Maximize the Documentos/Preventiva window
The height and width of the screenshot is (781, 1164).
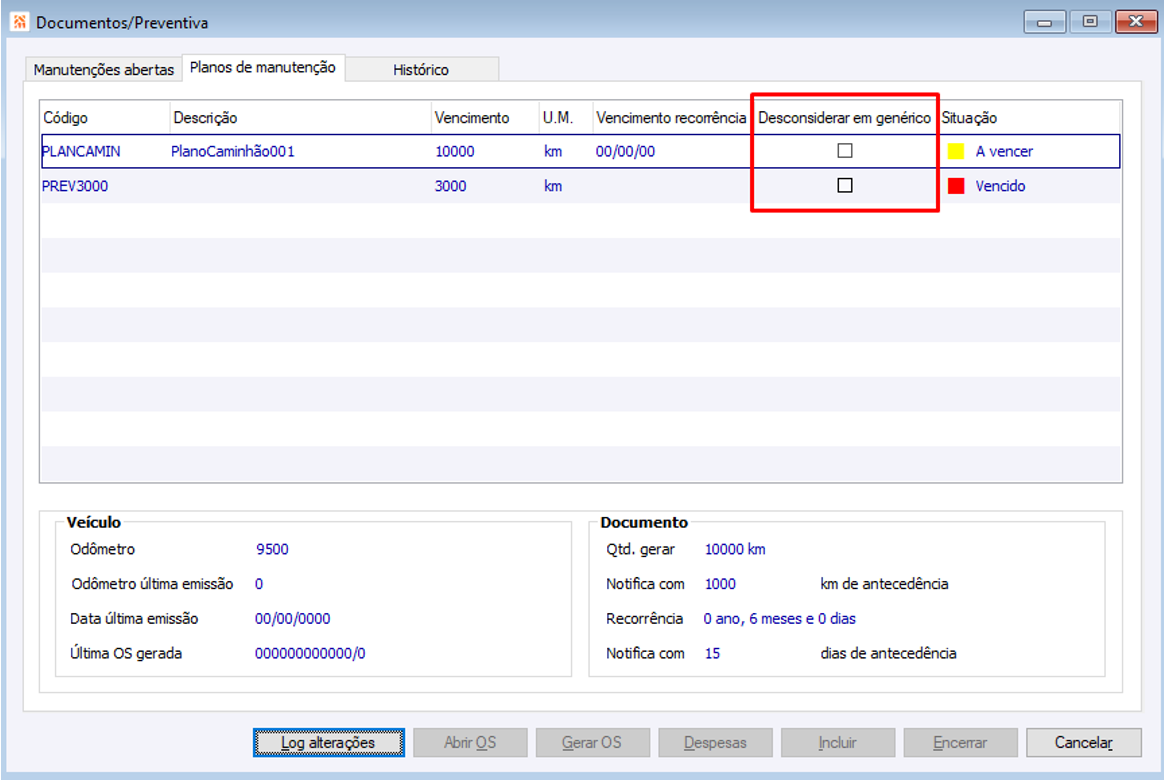[x=1090, y=22]
